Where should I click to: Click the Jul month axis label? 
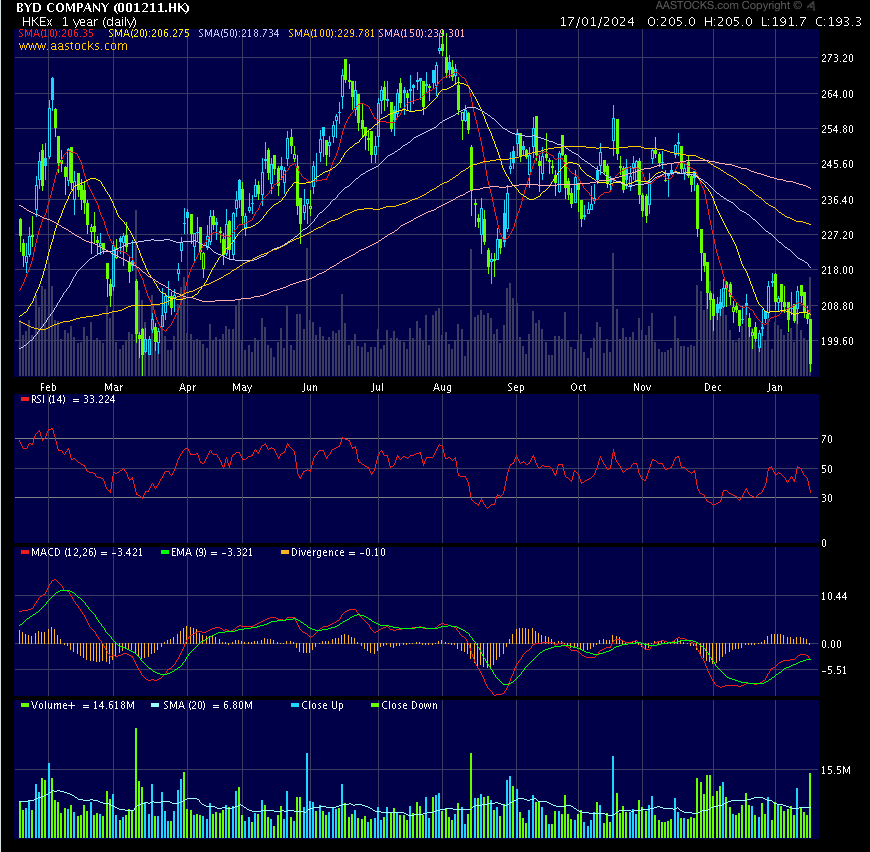coord(377,387)
